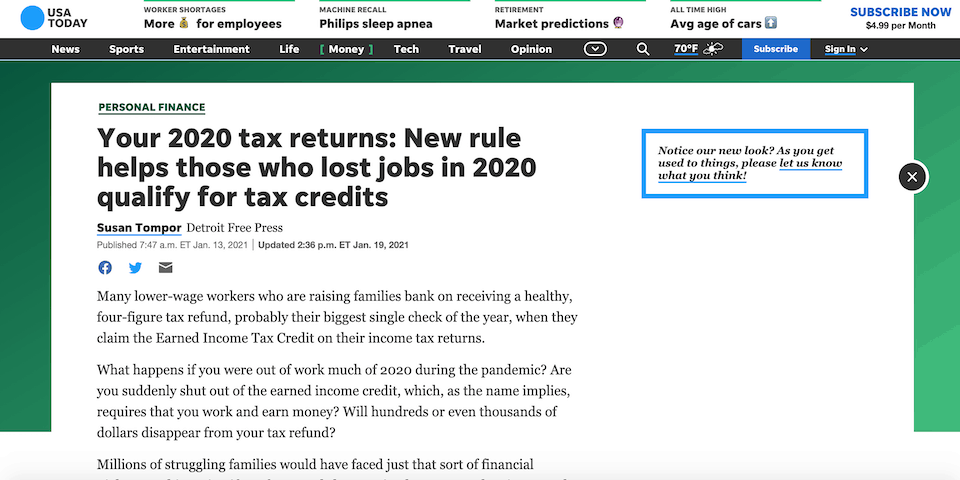The height and width of the screenshot is (480, 960).
Task: Email this article via envelope icon
Action: coord(165,268)
